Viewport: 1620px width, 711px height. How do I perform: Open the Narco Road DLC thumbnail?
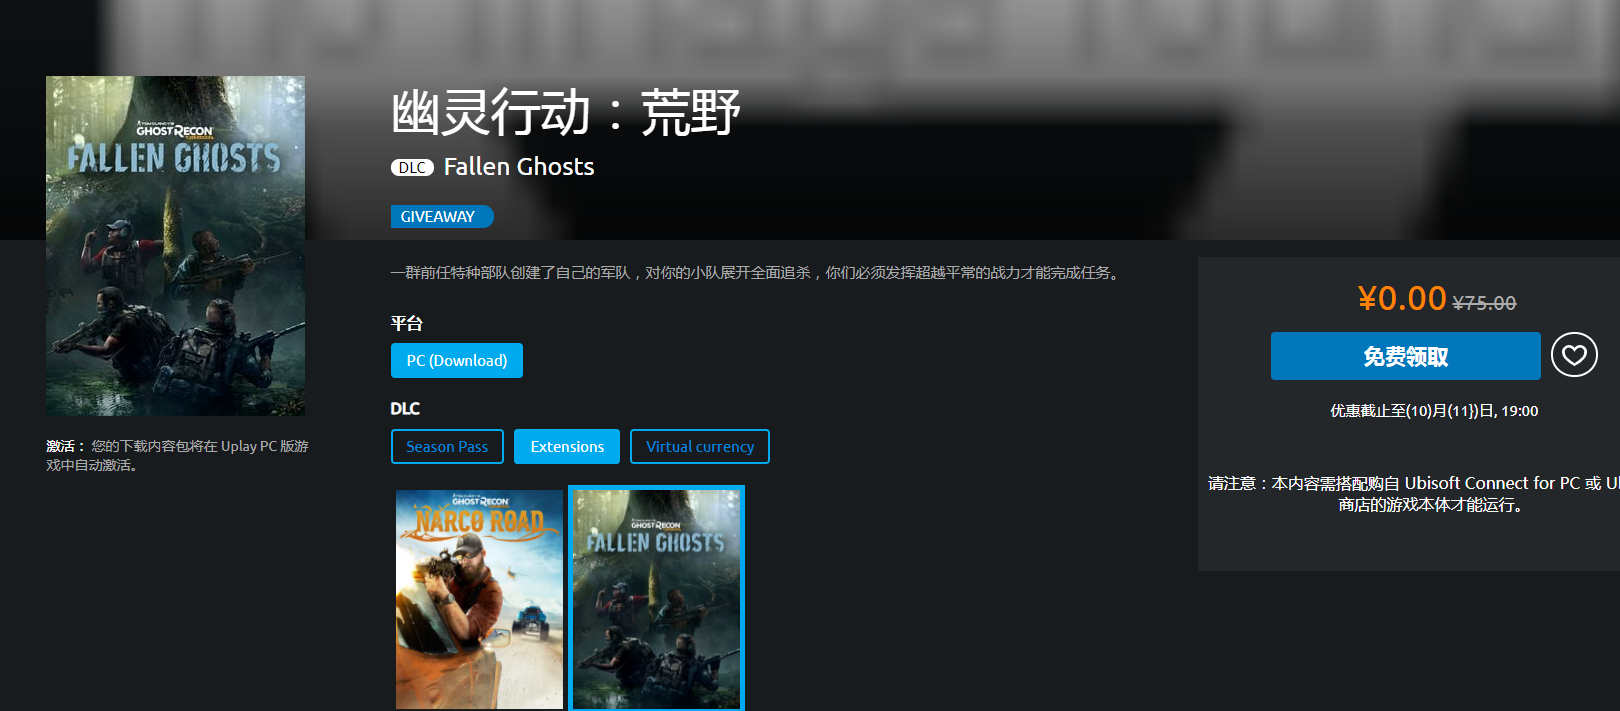(x=479, y=599)
